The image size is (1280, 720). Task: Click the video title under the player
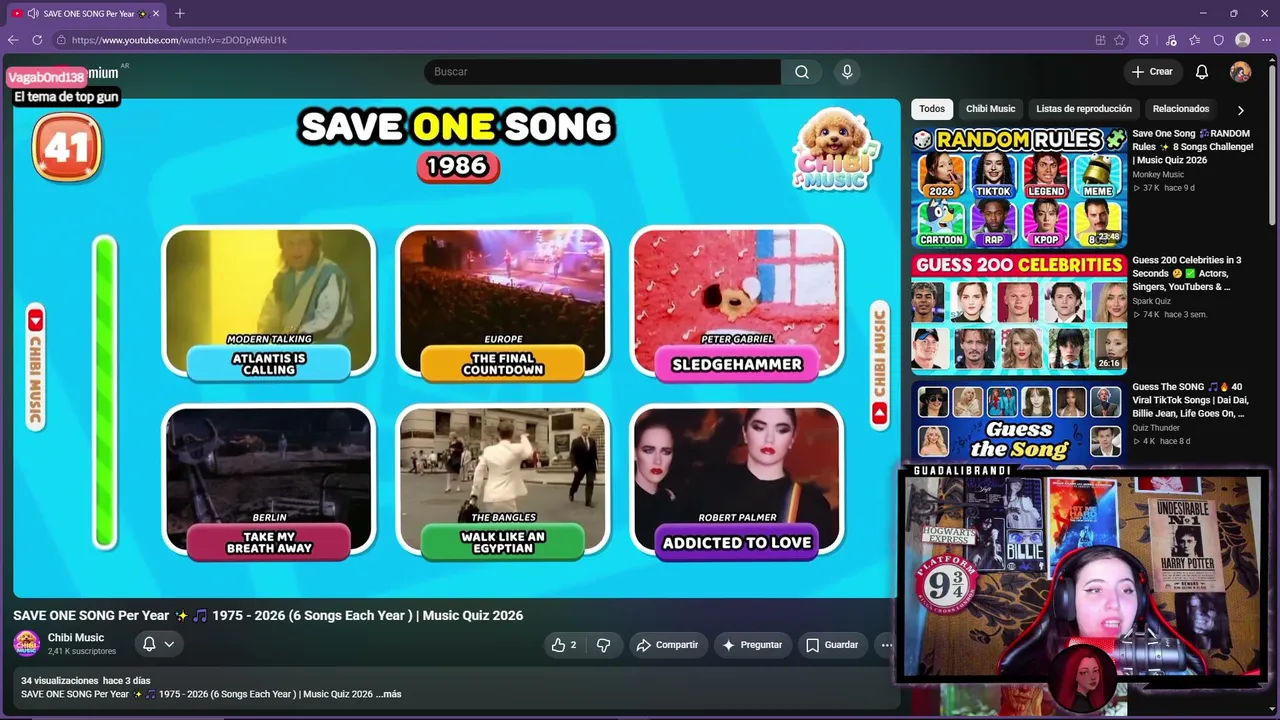click(x=268, y=615)
